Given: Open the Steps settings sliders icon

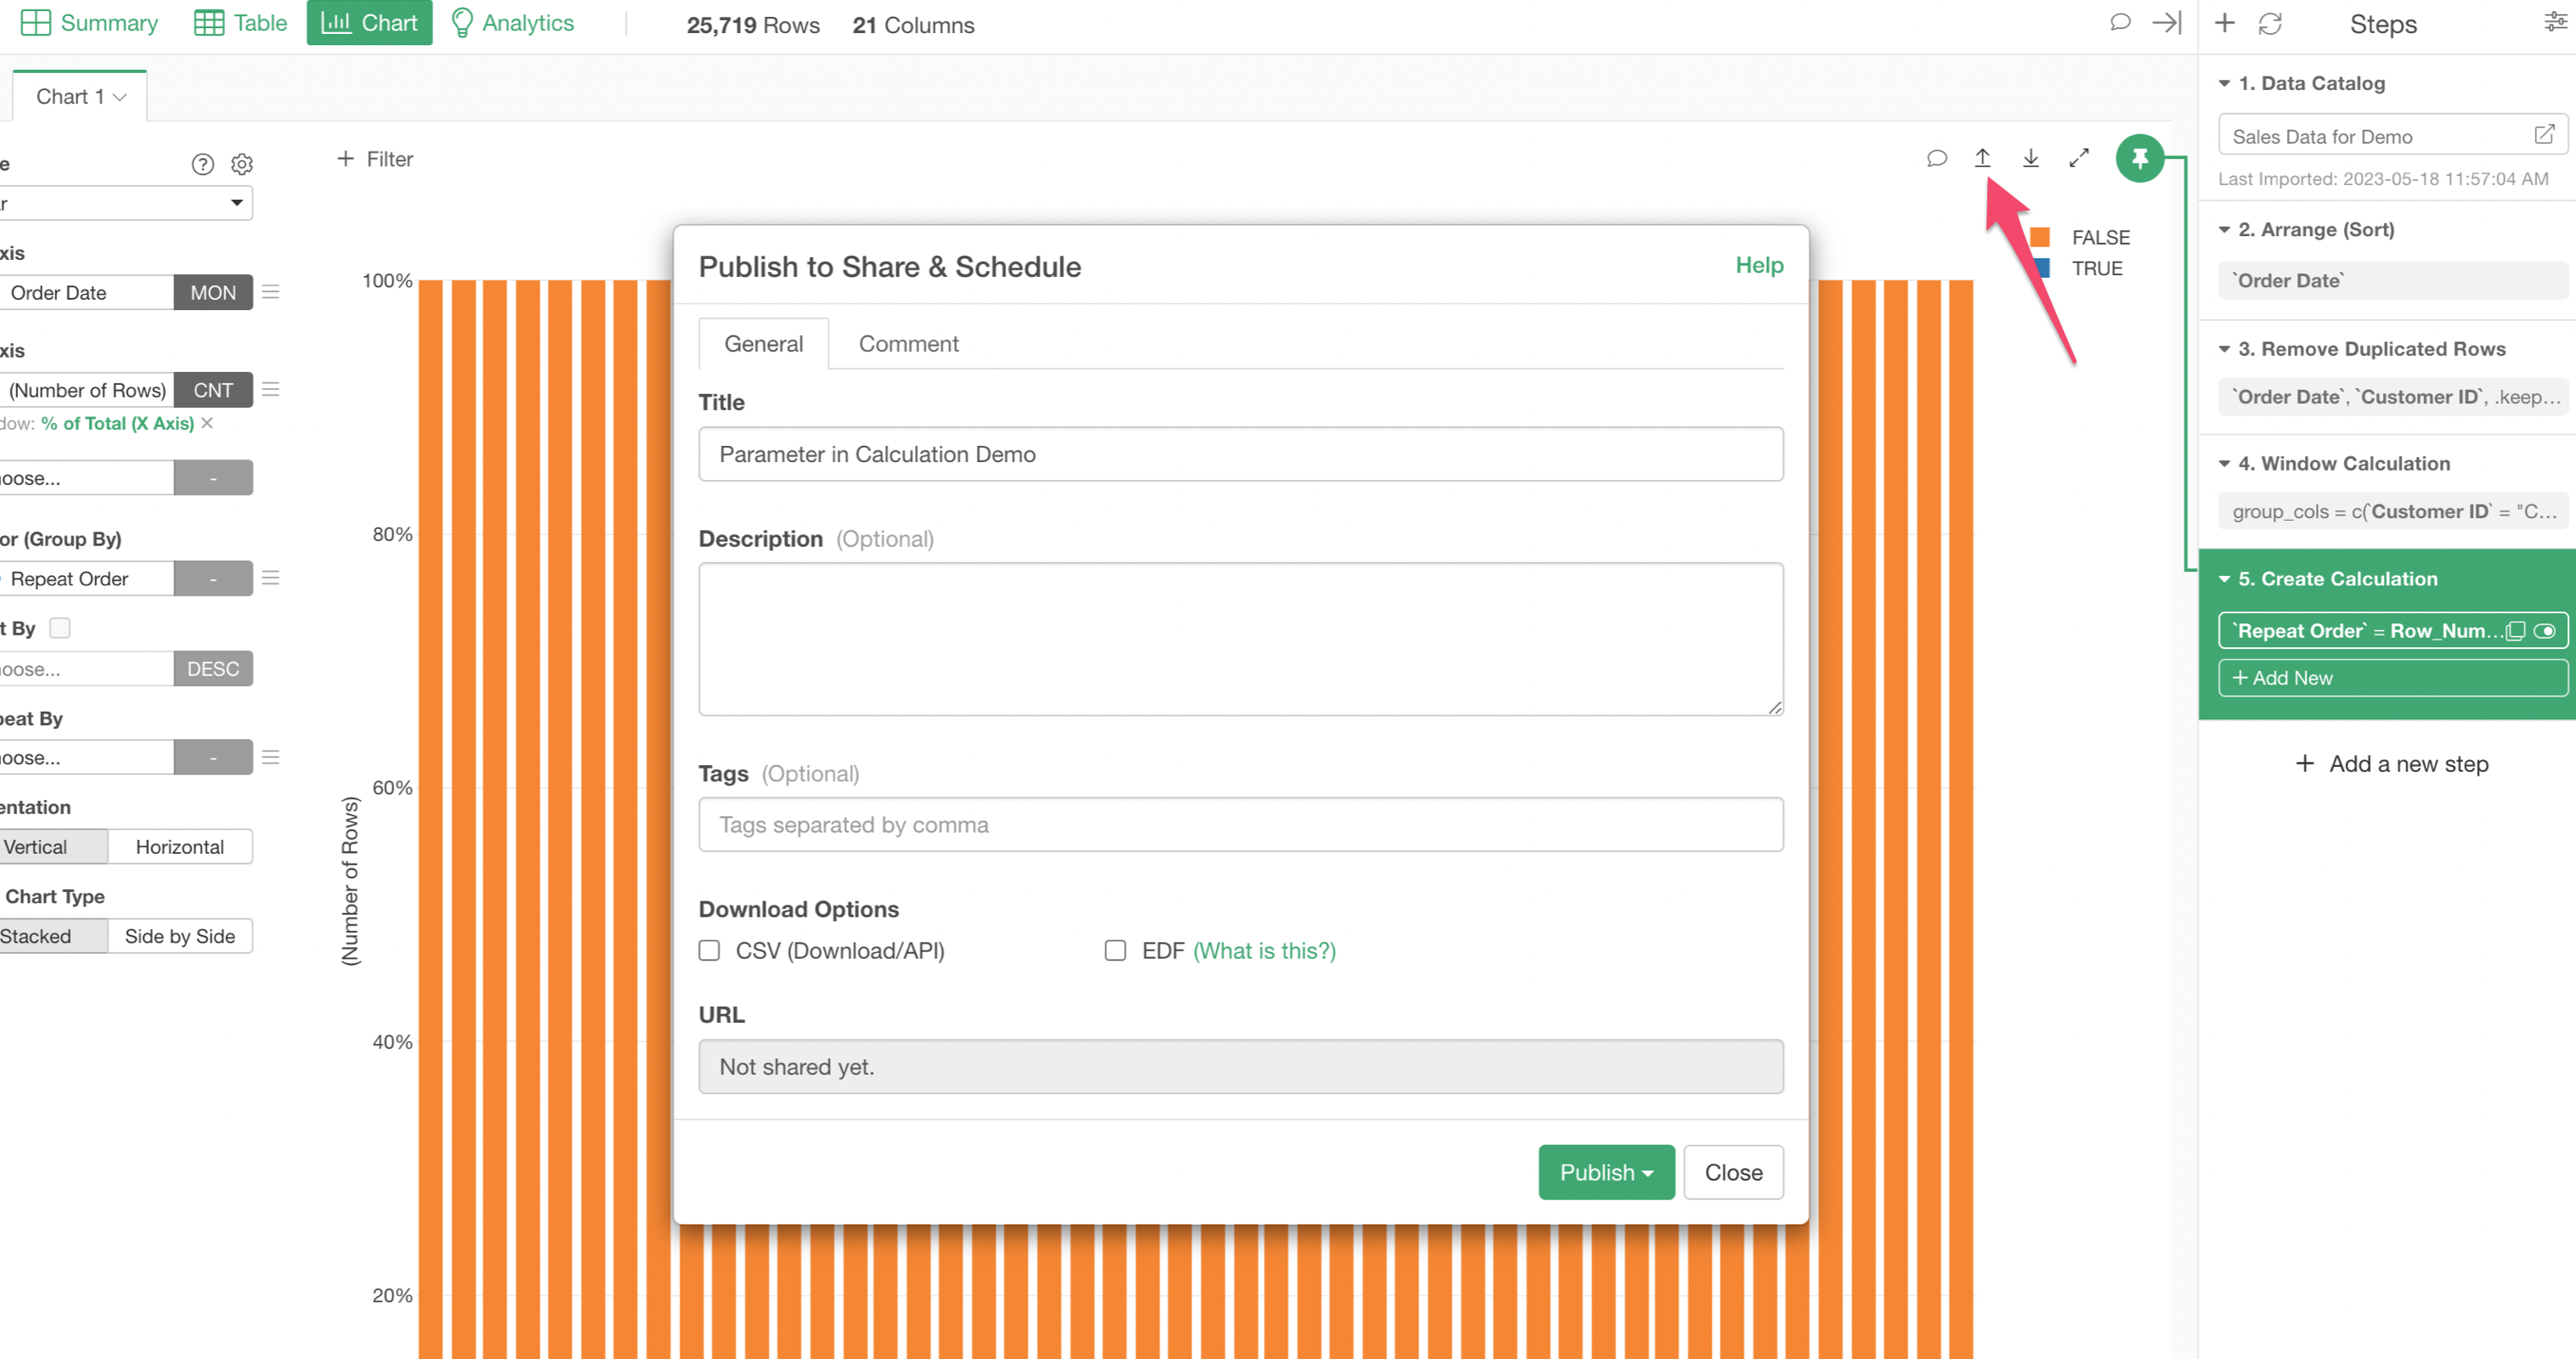Looking at the screenshot, I should 2555,22.
